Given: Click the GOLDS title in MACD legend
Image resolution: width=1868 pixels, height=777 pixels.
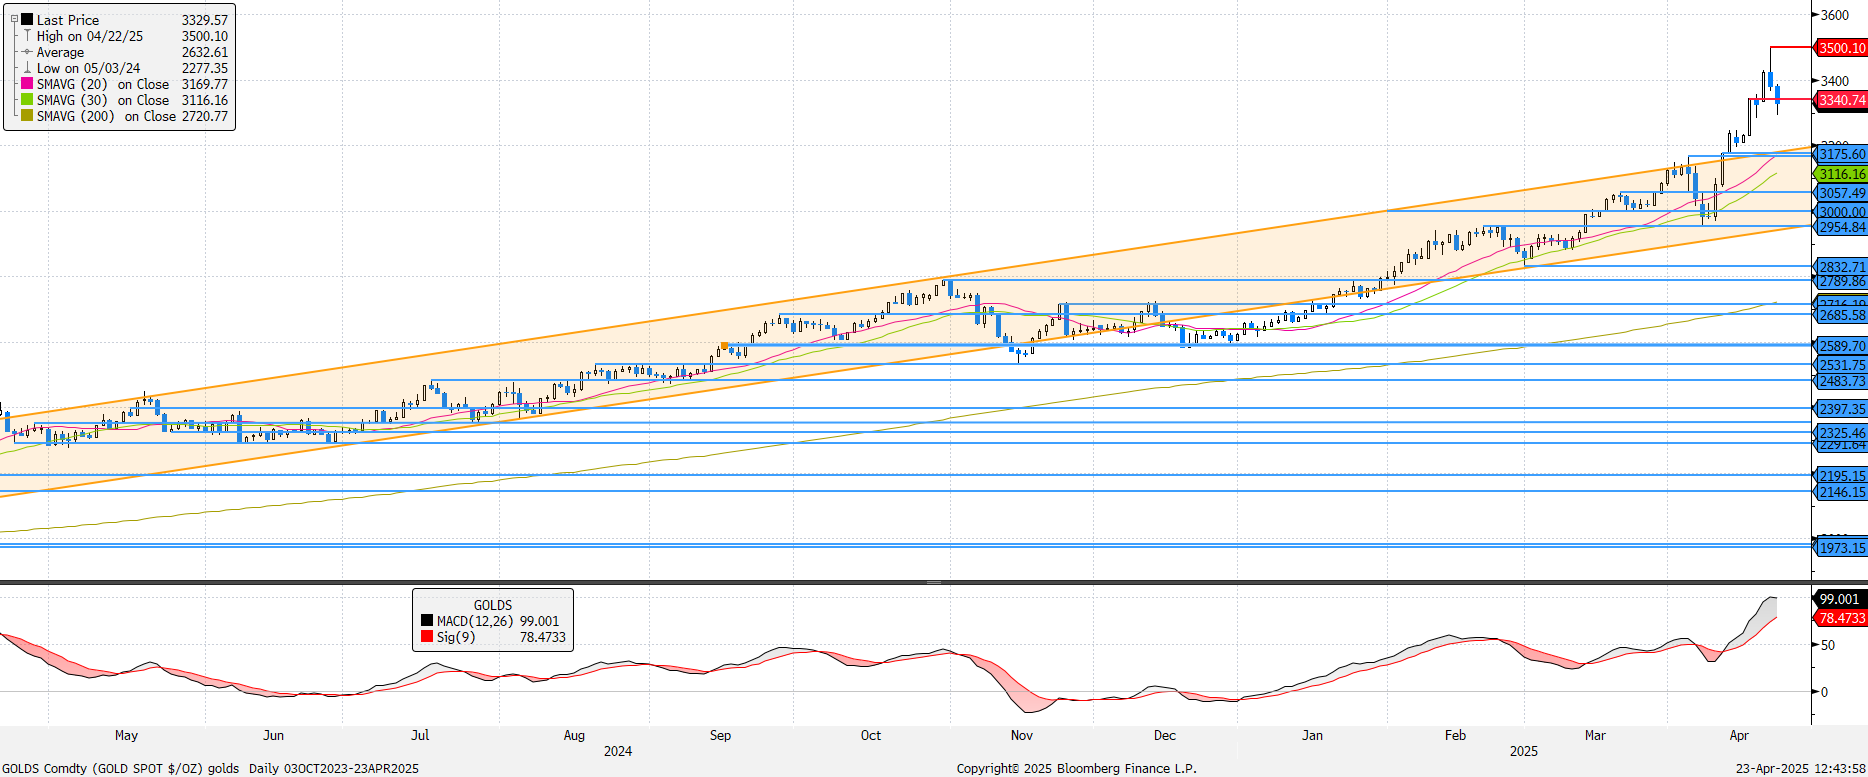Looking at the screenshot, I should coord(492,605).
